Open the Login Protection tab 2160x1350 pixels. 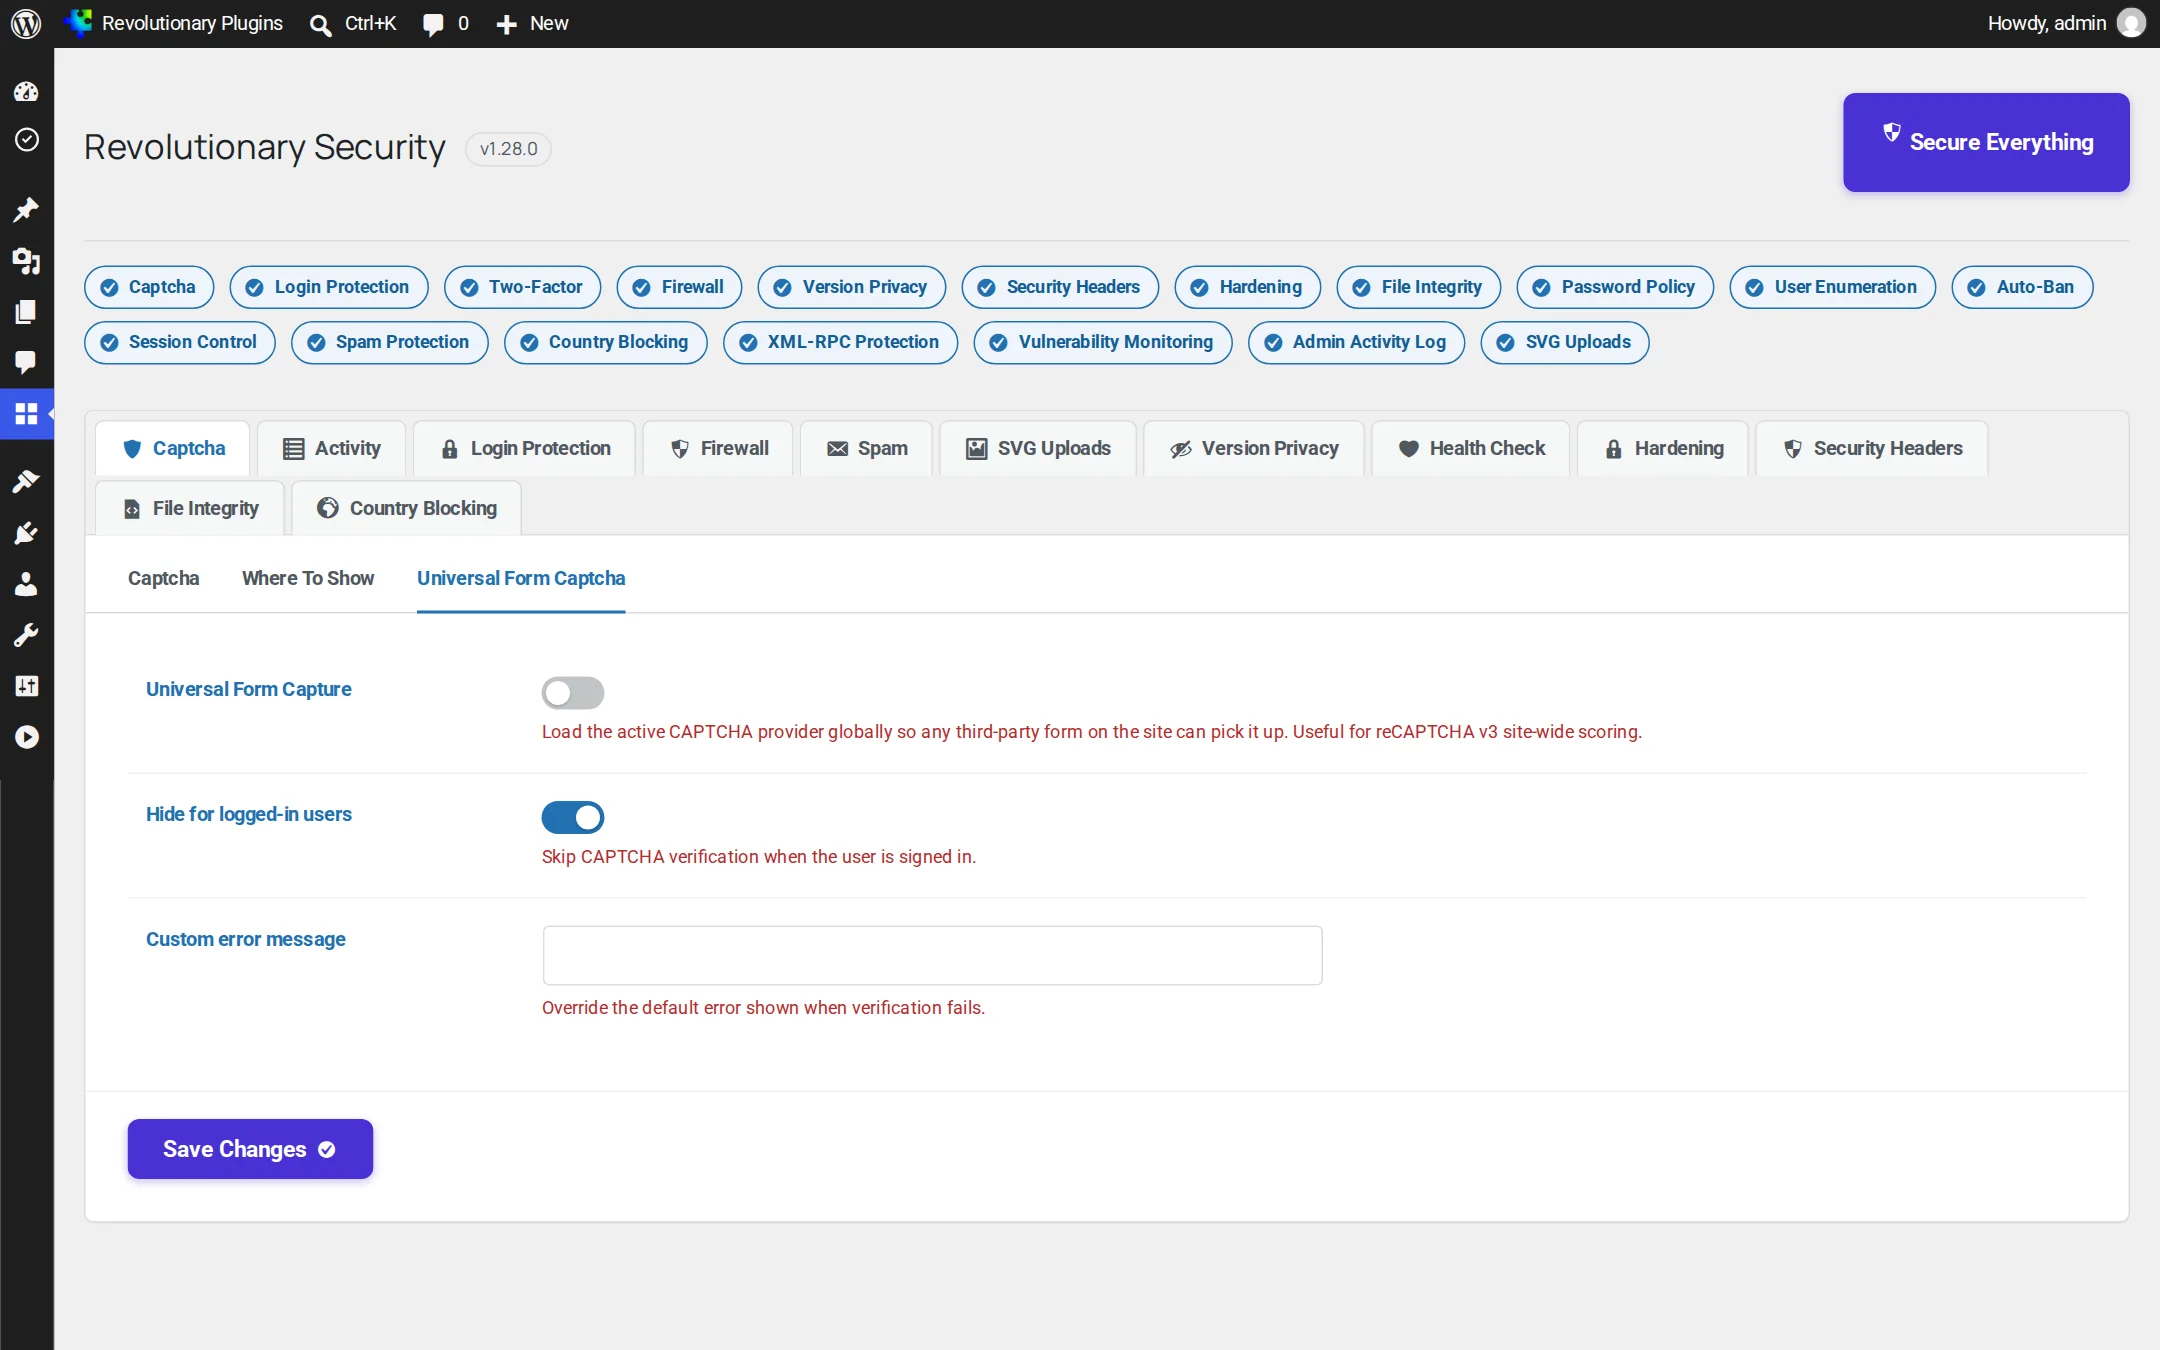coord(525,448)
